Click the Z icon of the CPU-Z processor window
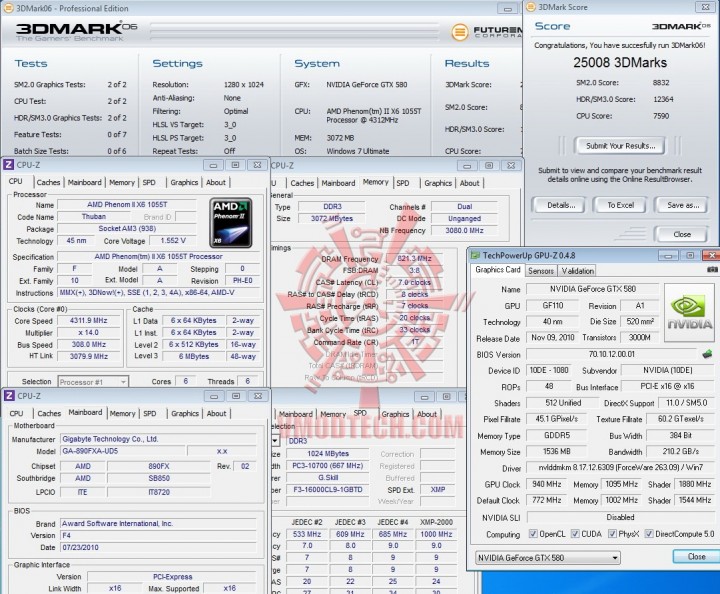 [9, 164]
